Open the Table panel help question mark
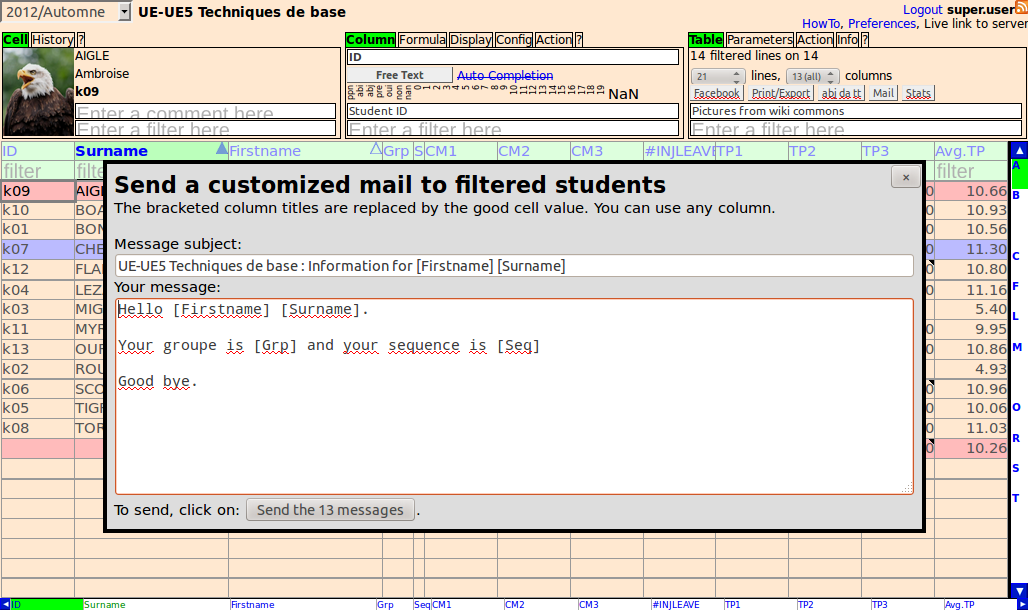The height and width of the screenshot is (610, 1028). (x=865, y=40)
